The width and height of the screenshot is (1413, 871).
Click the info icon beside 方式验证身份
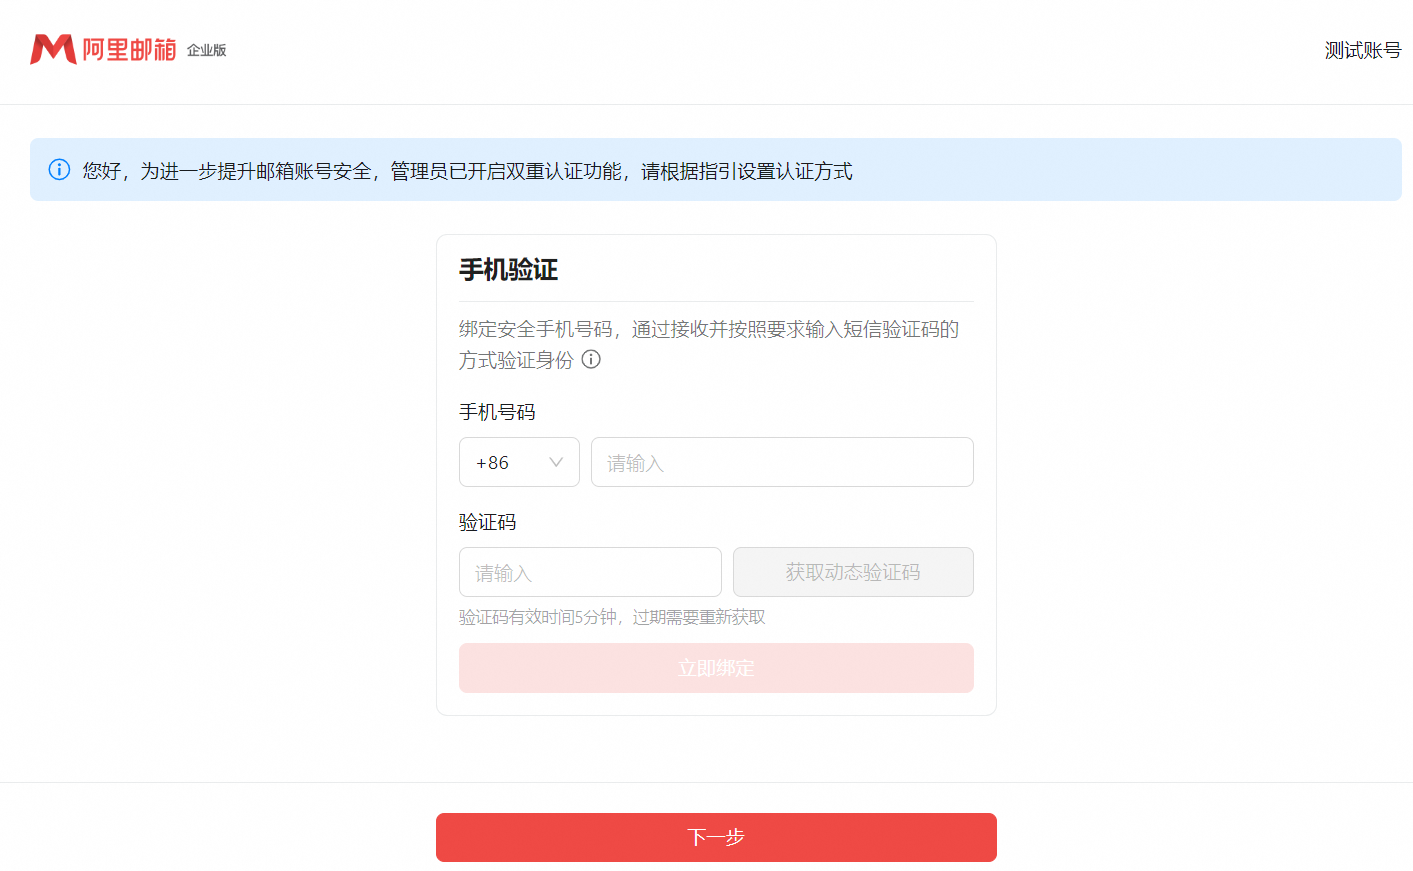click(x=591, y=360)
